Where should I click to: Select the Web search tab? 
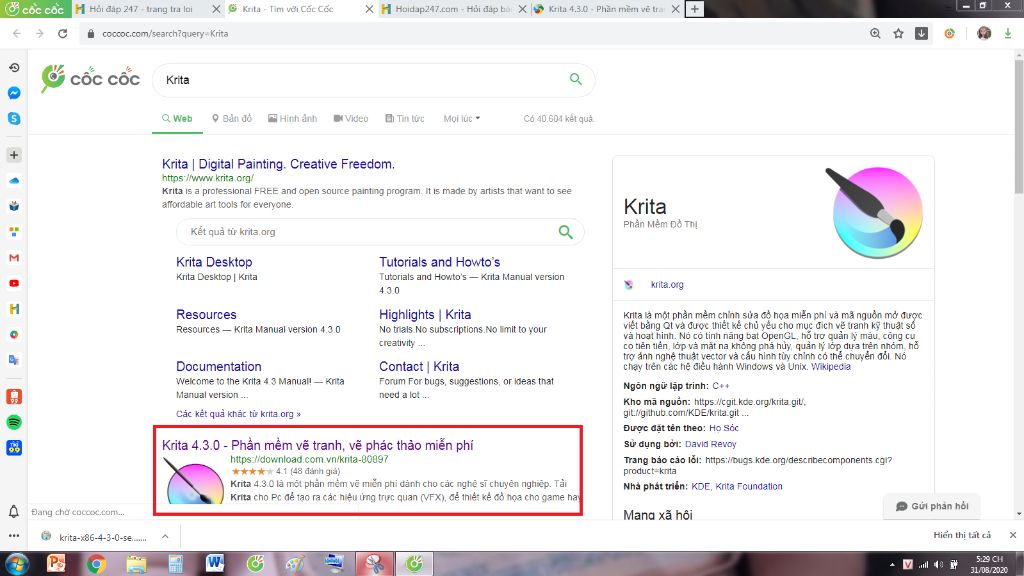coord(177,119)
